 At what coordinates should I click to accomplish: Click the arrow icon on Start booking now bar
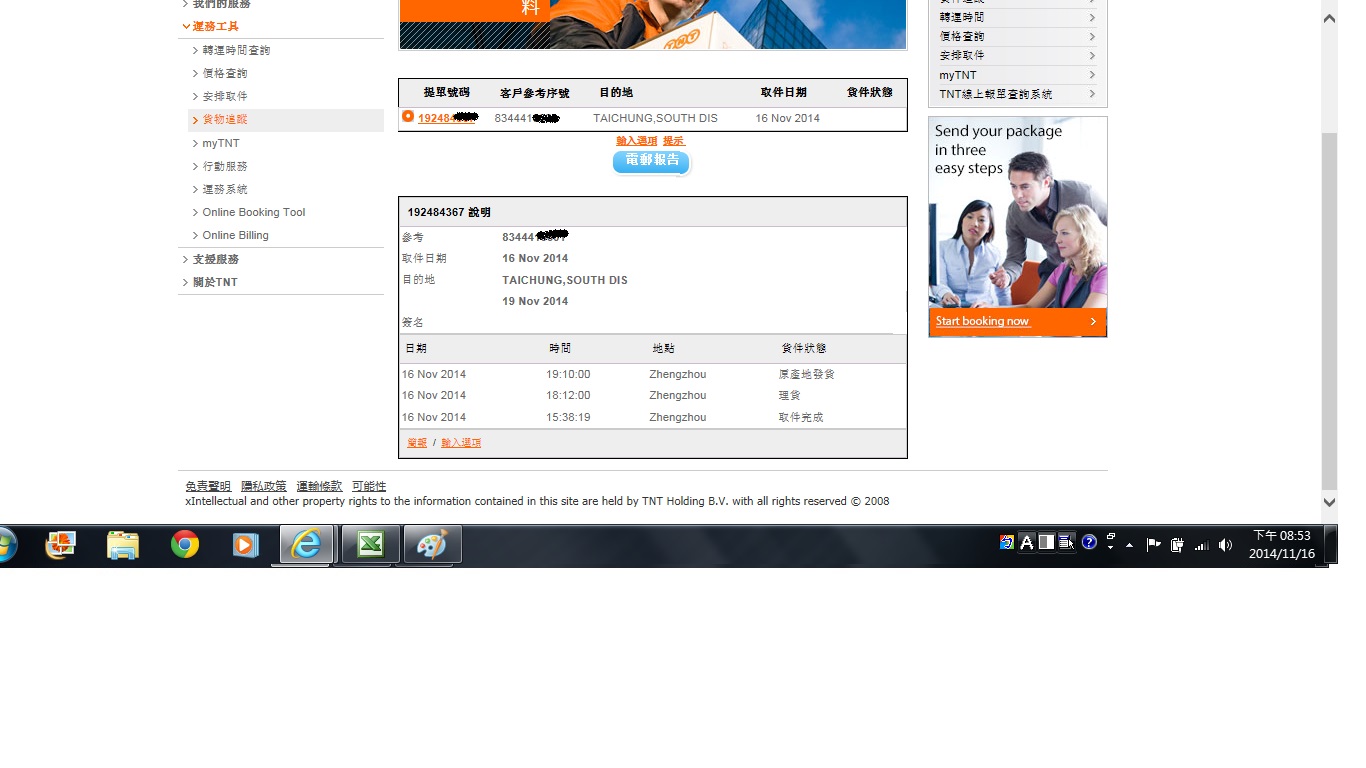click(1092, 321)
